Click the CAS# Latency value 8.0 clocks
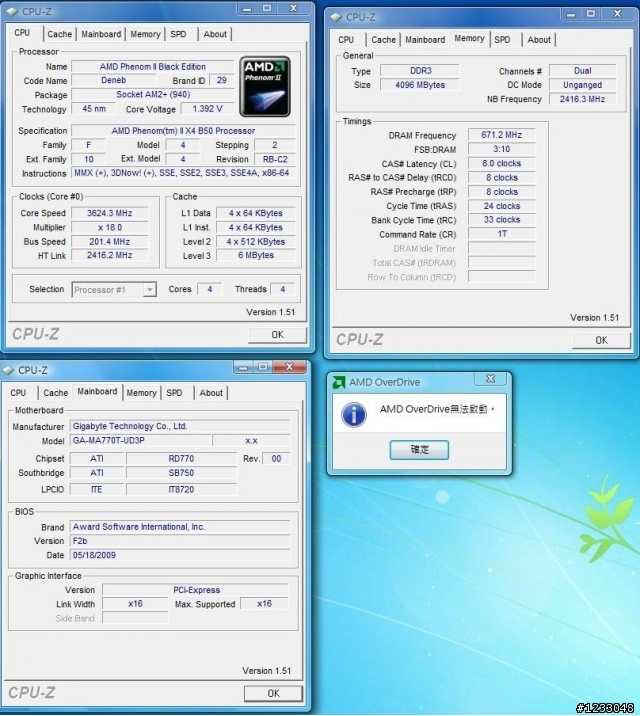The width and height of the screenshot is (640, 716). pos(501,163)
